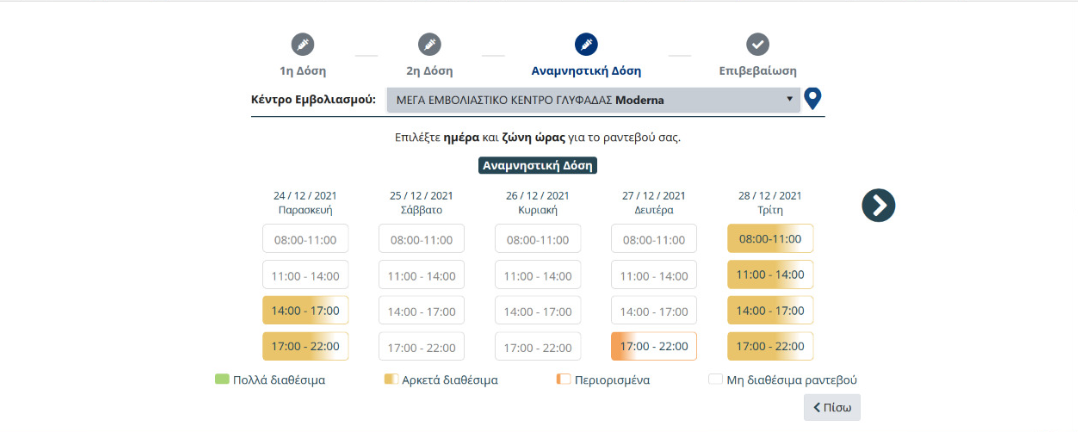Image resolution: width=1078 pixels, height=432 pixels.
Task: Pick Tuesday 28/12 slot 08:00-11:00
Action: pos(769,239)
